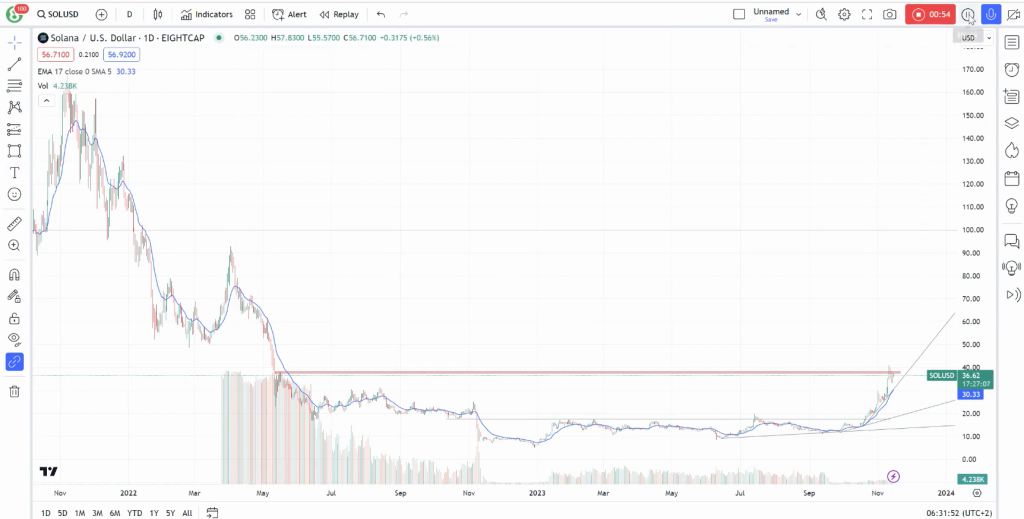Open the ruler measure tool
The height and width of the screenshot is (519, 1024).
tap(14, 225)
